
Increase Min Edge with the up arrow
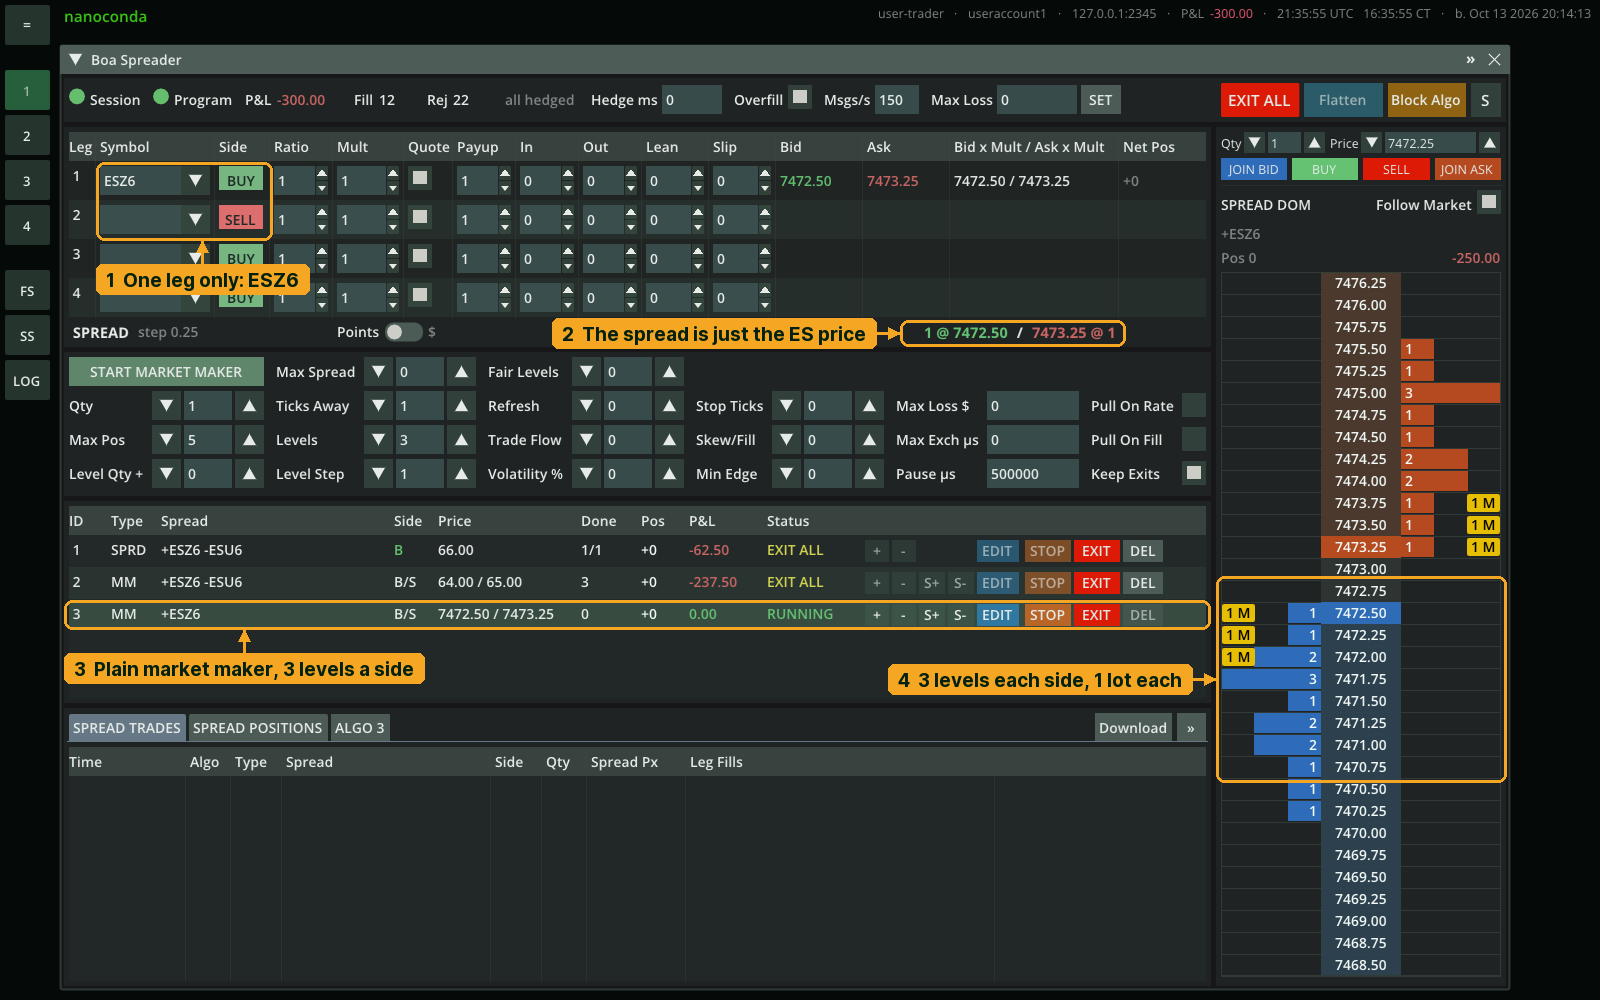tap(870, 474)
